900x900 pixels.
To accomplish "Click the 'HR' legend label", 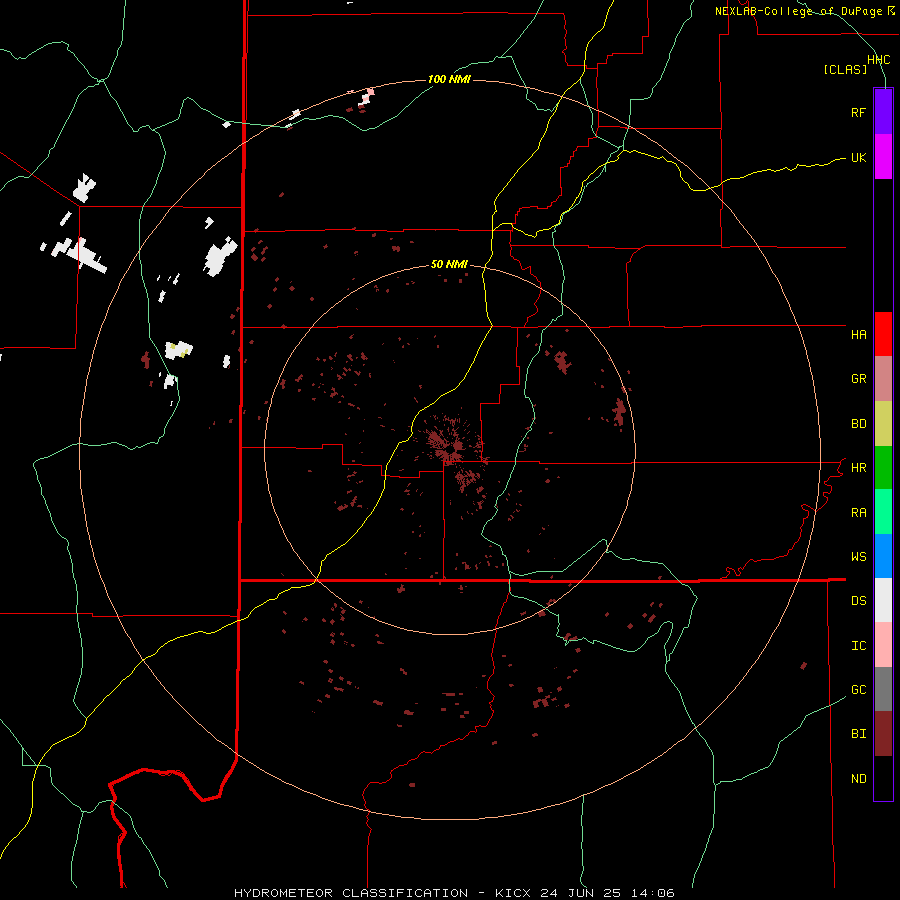I will (858, 468).
